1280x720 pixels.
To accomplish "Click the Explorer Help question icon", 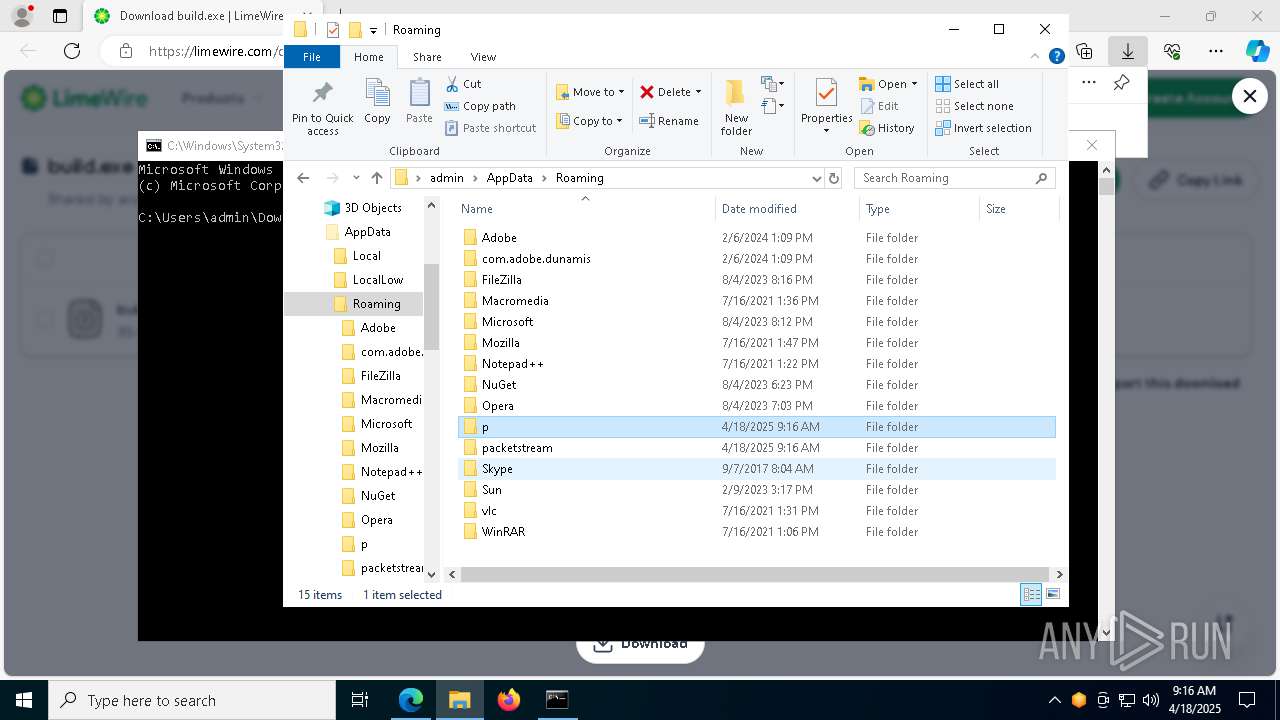I will point(1056,57).
